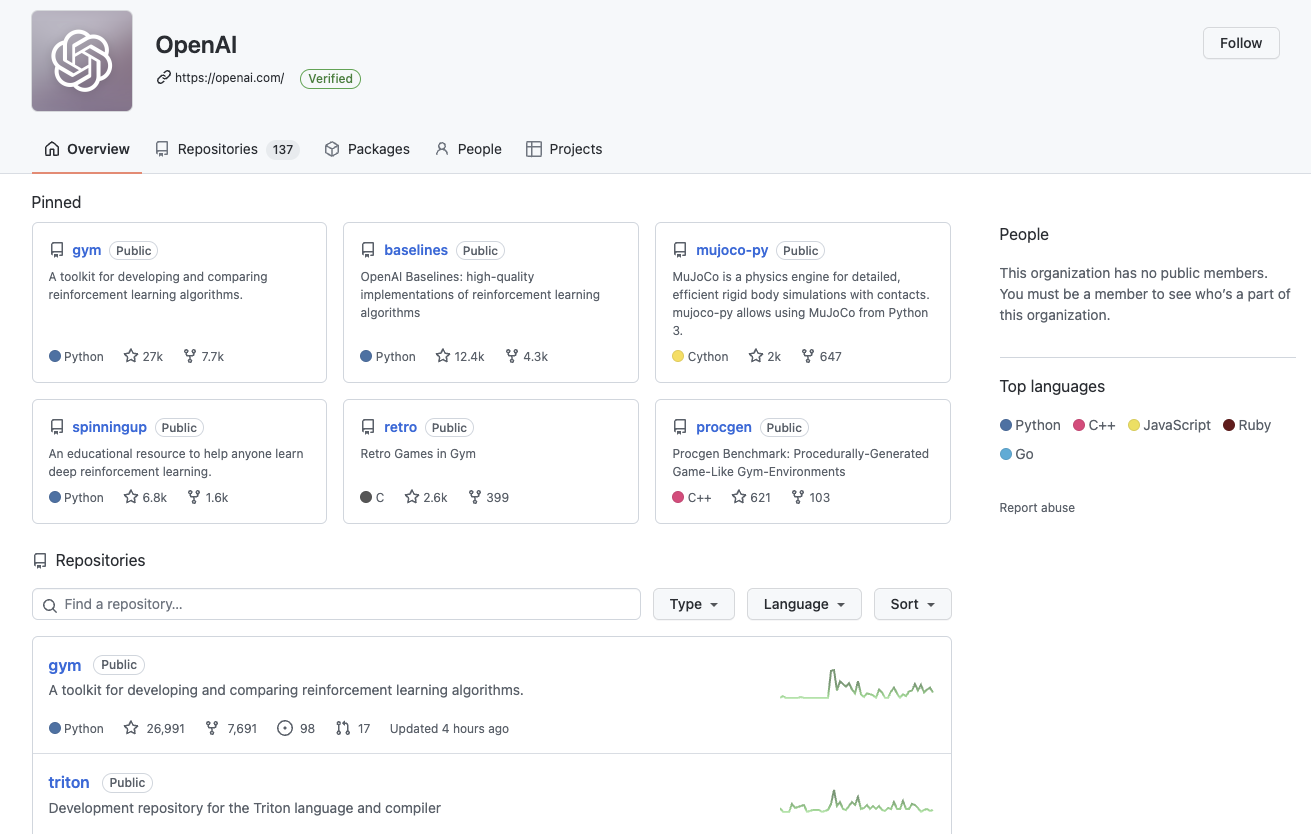The image size is (1311, 834).
Task: Click the Verified badge
Action: click(x=330, y=78)
